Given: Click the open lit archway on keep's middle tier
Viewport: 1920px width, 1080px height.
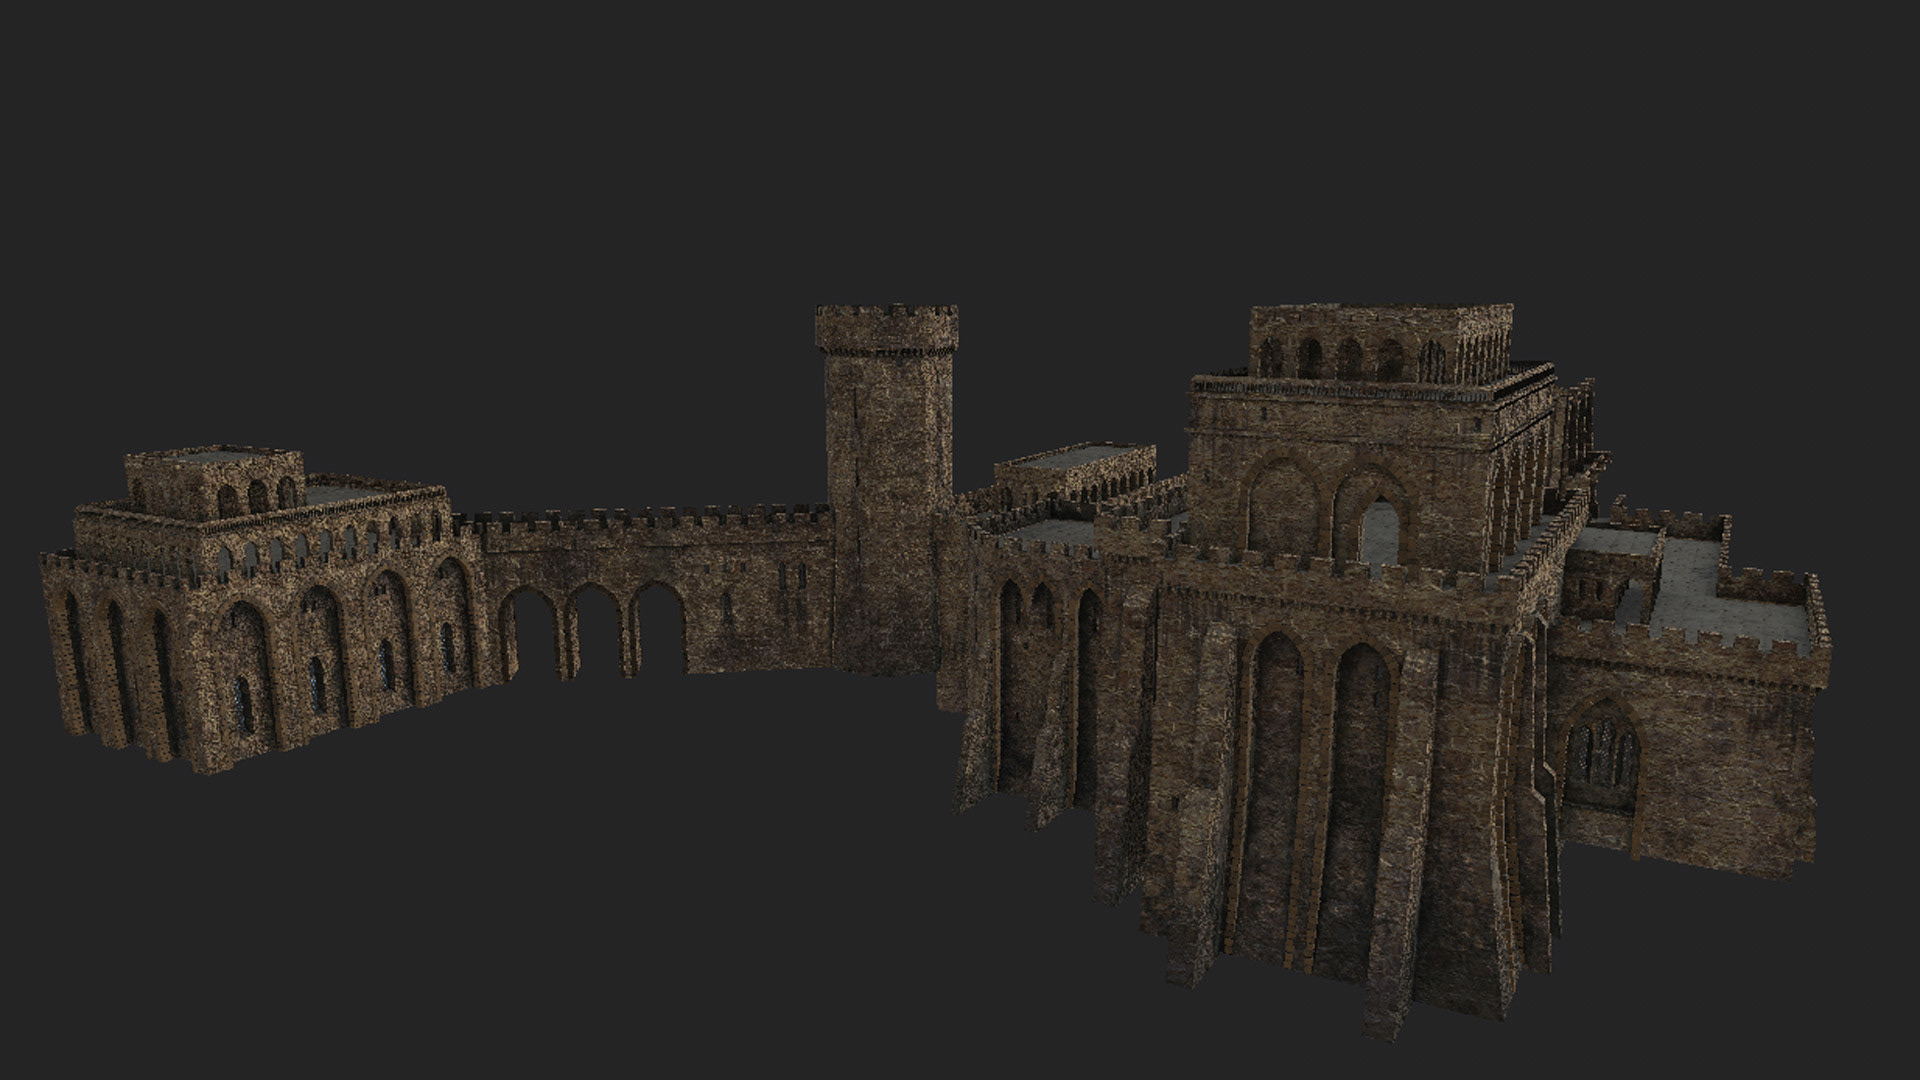Looking at the screenshot, I should pyautogui.click(x=1380, y=528).
